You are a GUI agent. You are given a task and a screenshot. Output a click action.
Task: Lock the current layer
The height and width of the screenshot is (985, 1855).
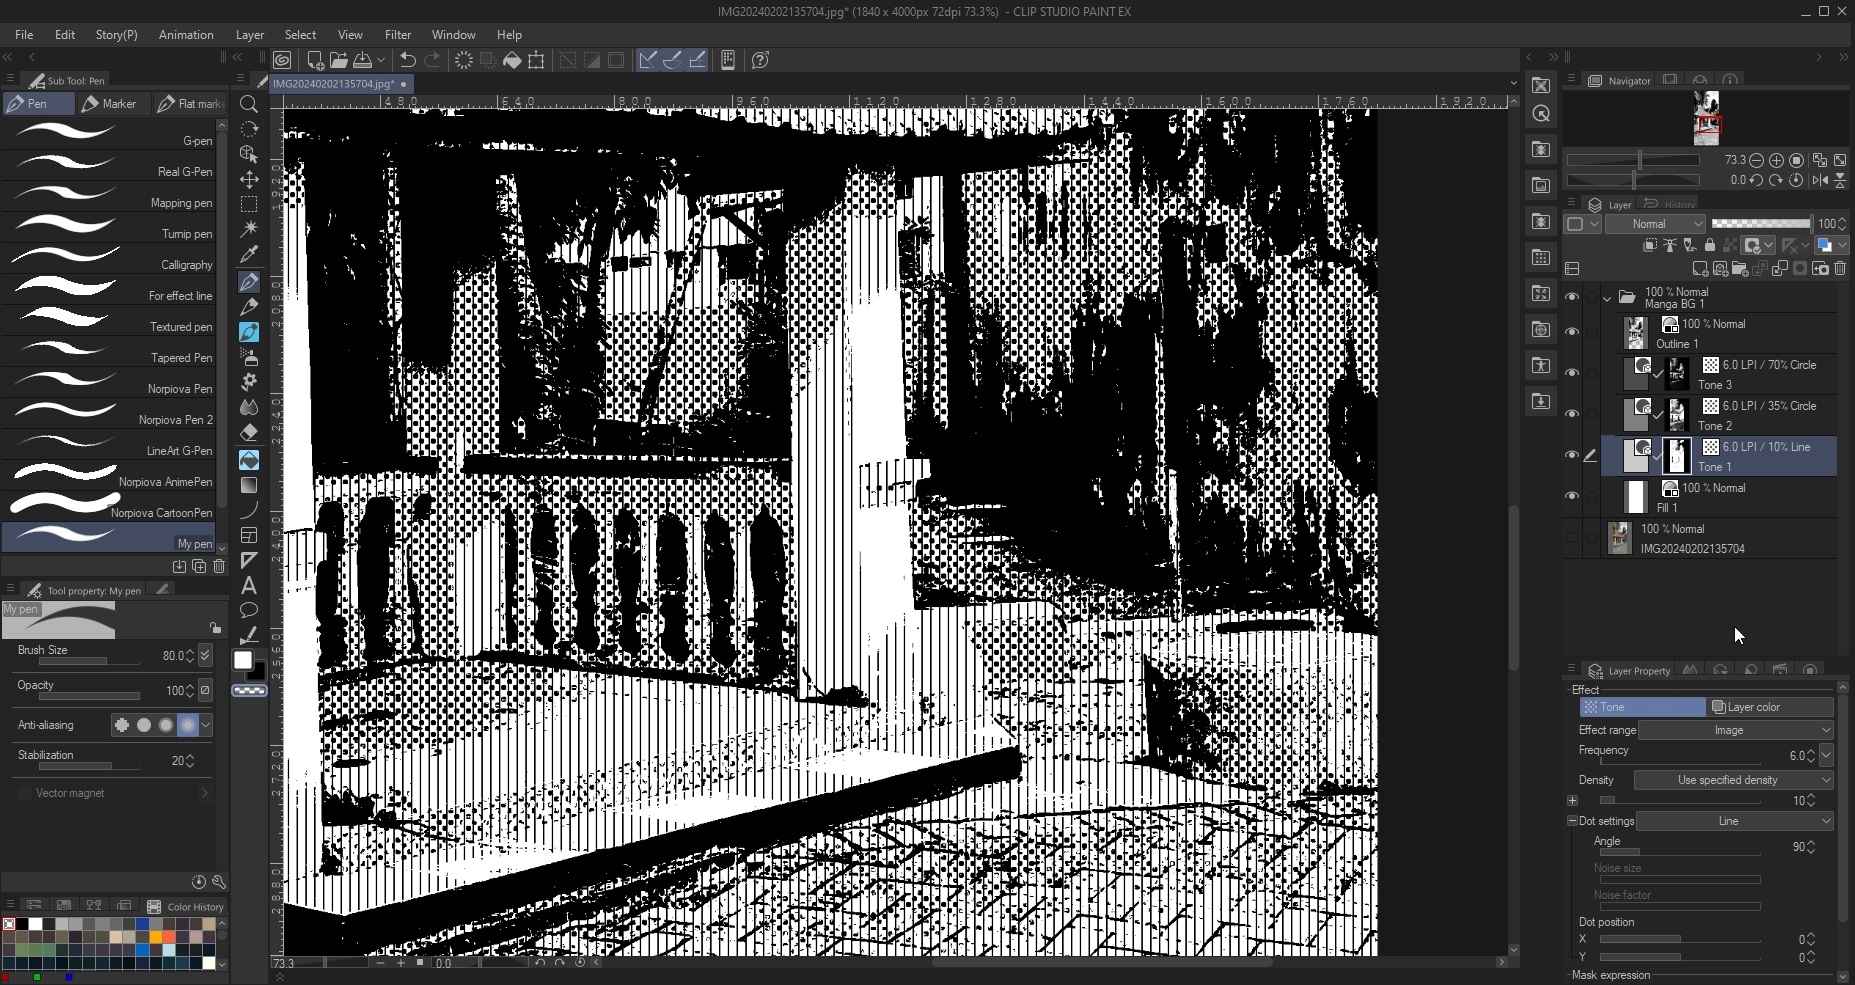[1712, 245]
